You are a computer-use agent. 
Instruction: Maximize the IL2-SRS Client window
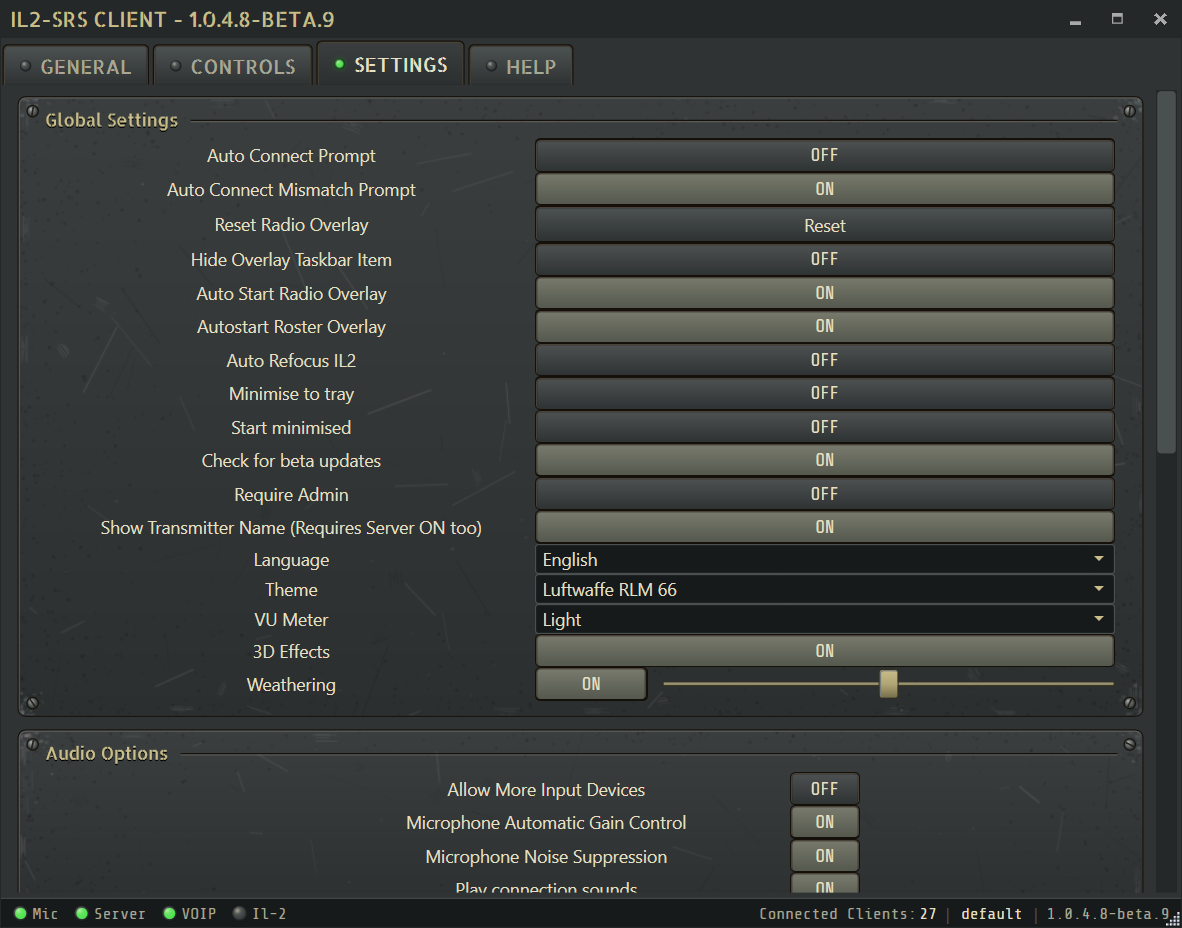pyautogui.click(x=1117, y=19)
